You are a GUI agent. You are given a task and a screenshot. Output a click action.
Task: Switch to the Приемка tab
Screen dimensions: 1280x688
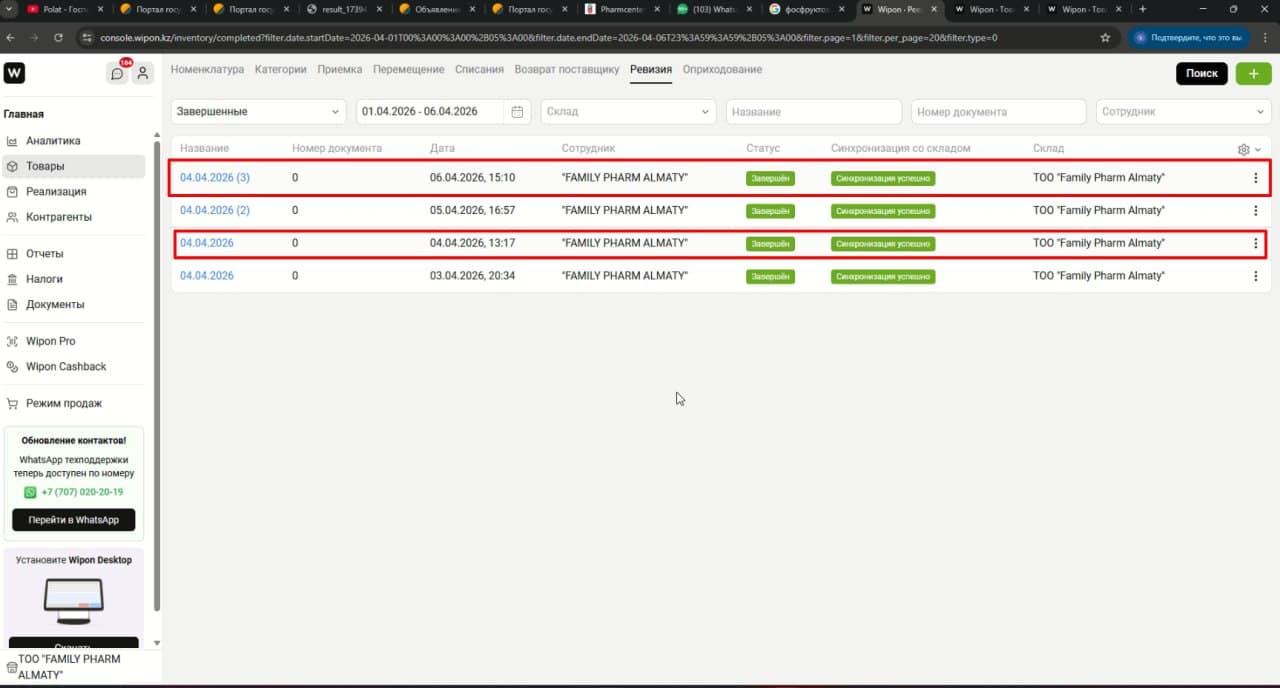[x=339, y=70]
